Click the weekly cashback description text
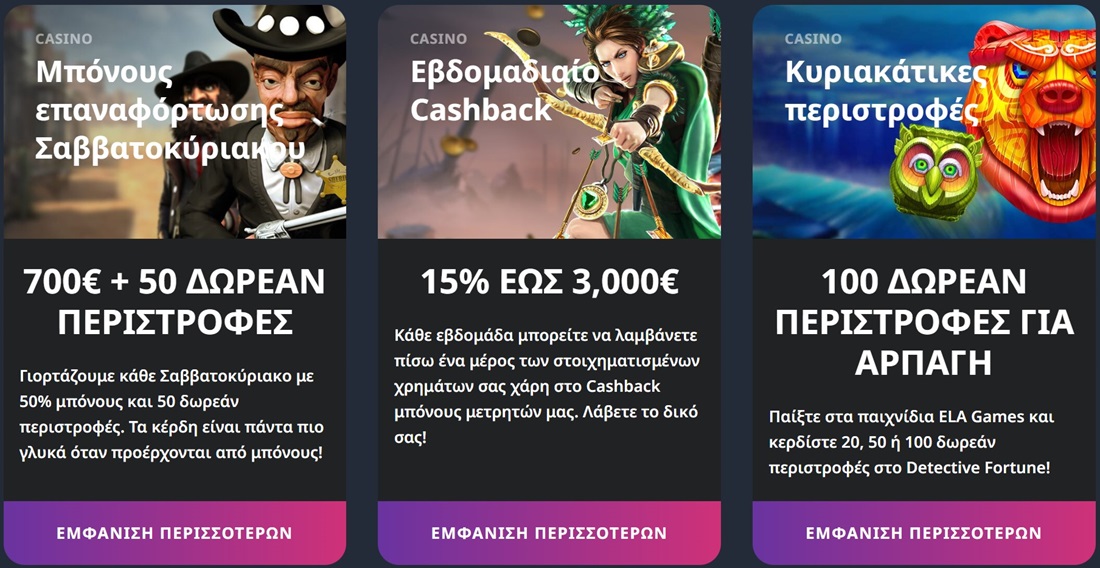 (547, 386)
